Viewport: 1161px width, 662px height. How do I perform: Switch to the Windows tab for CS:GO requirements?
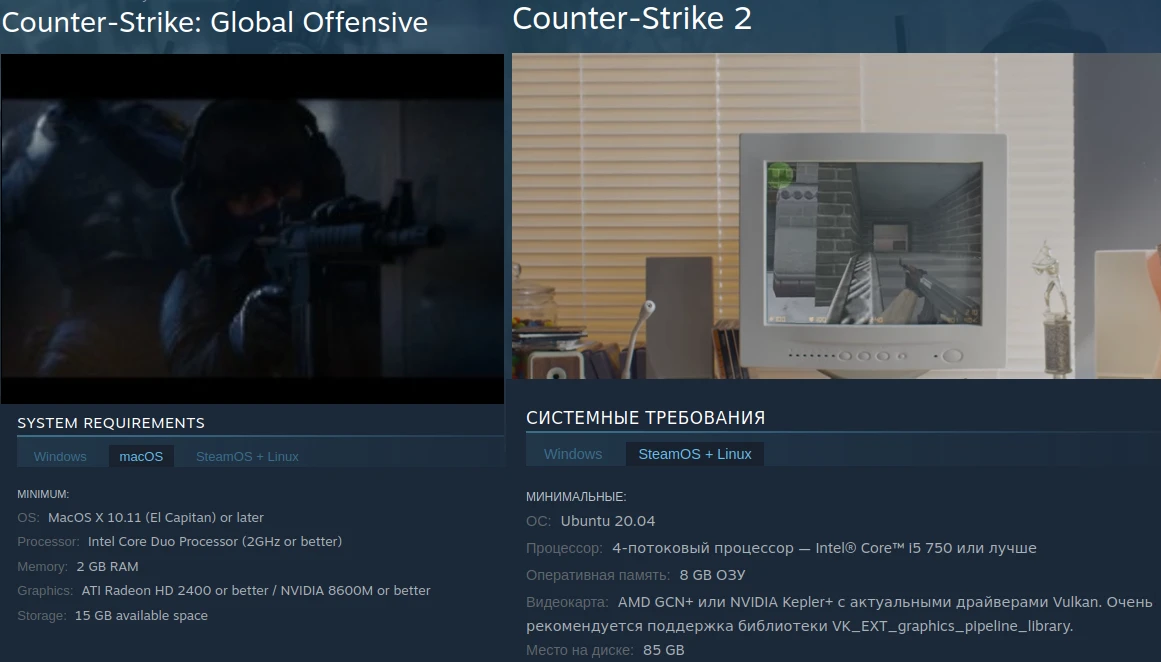click(x=60, y=456)
